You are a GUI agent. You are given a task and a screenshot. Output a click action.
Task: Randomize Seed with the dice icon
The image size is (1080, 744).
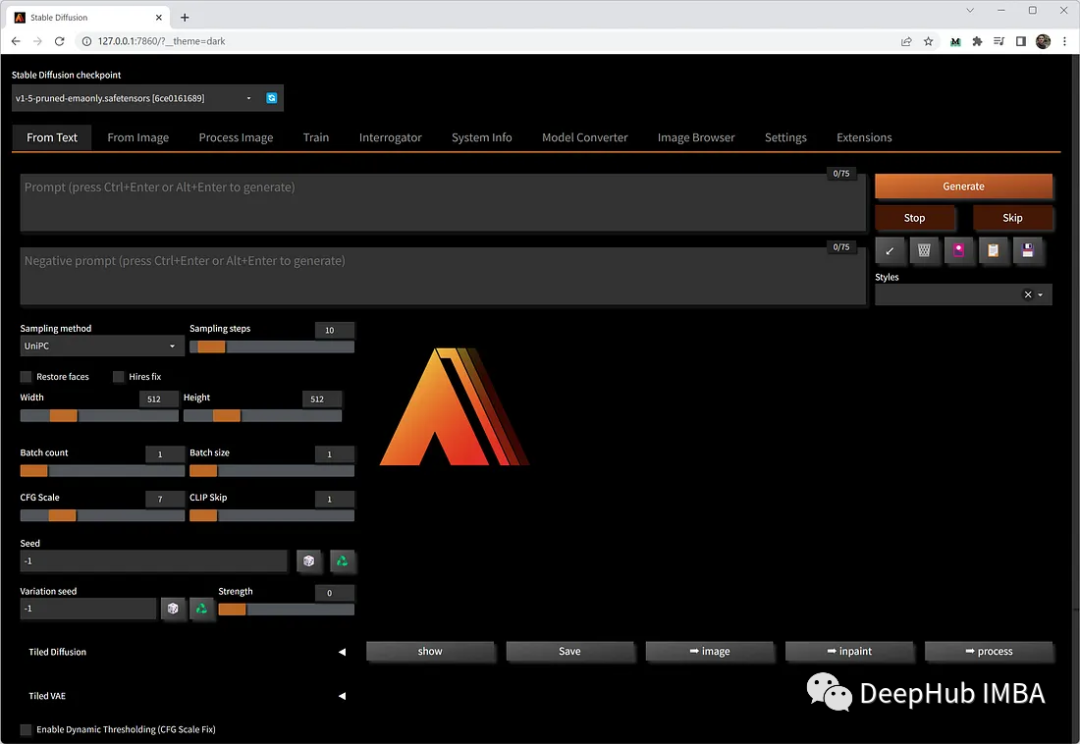(309, 561)
